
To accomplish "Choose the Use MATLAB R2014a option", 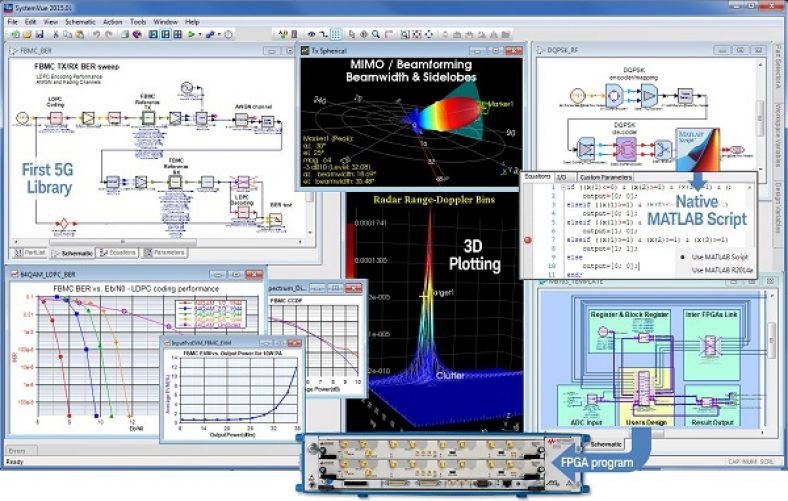I will (x=722, y=270).
